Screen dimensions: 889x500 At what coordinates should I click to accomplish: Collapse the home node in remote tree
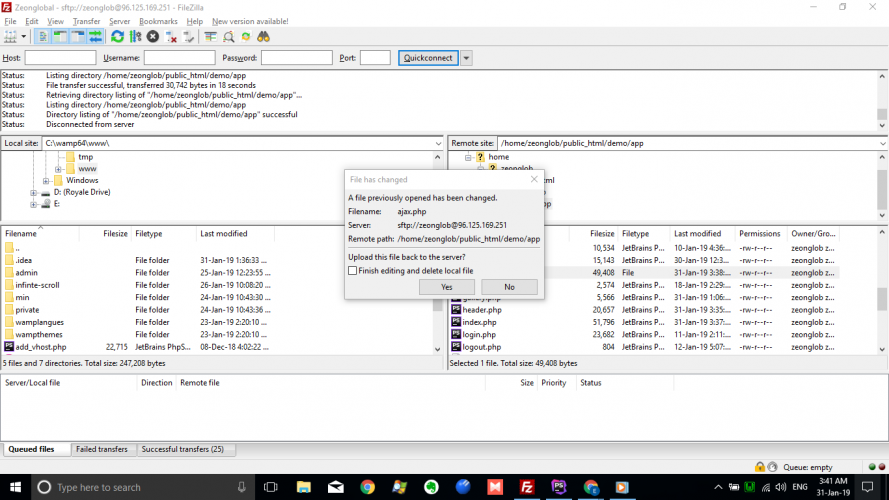point(468,157)
